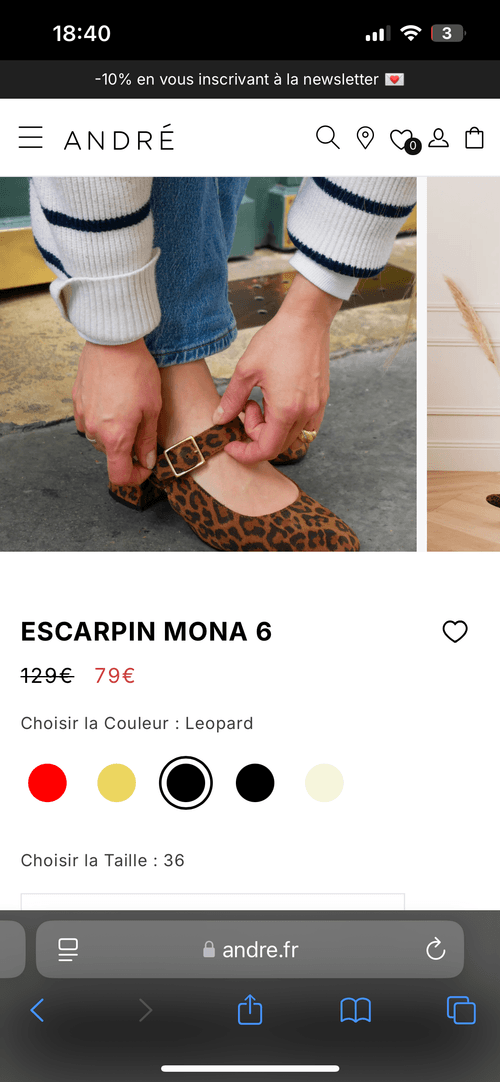Open Safari bookmarks book icon
The image size is (500, 1082).
(356, 1011)
